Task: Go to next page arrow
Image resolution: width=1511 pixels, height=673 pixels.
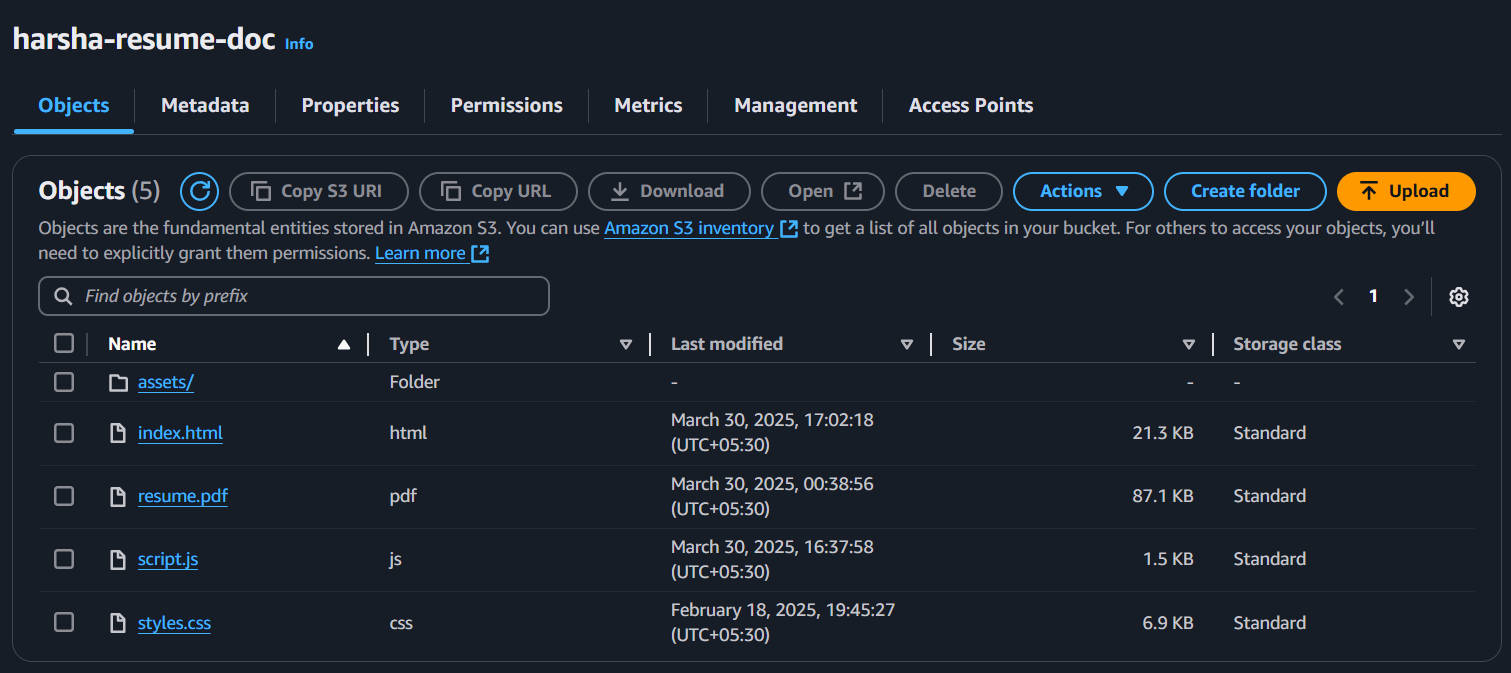Action: click(x=1409, y=297)
